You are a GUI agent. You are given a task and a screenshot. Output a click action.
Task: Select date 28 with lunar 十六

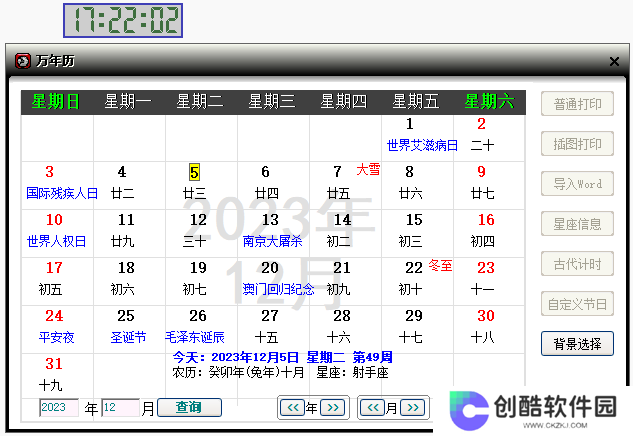(x=345, y=327)
